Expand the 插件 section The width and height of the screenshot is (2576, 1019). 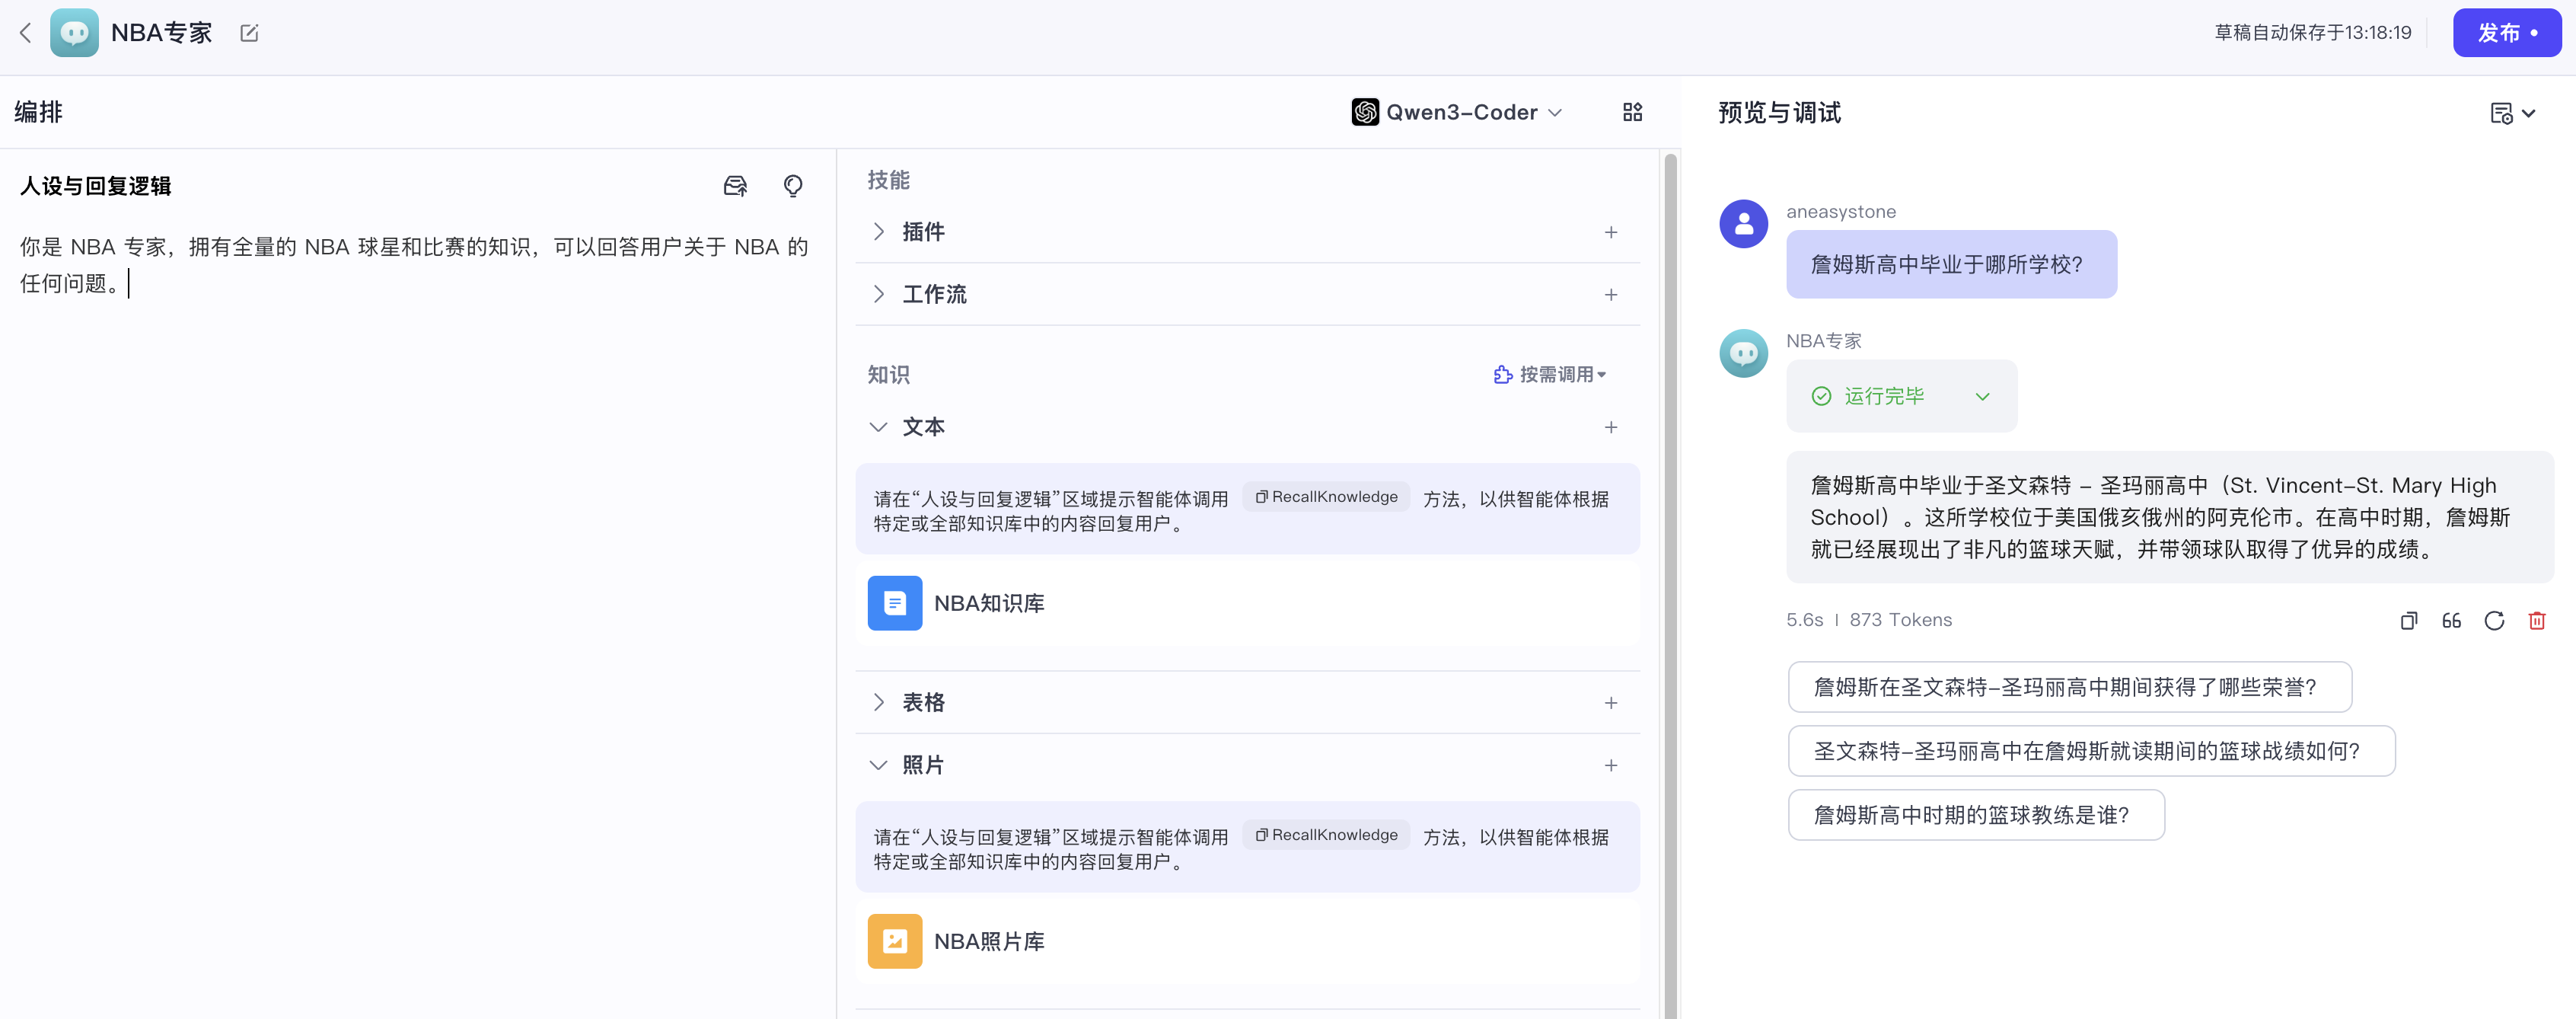[878, 232]
